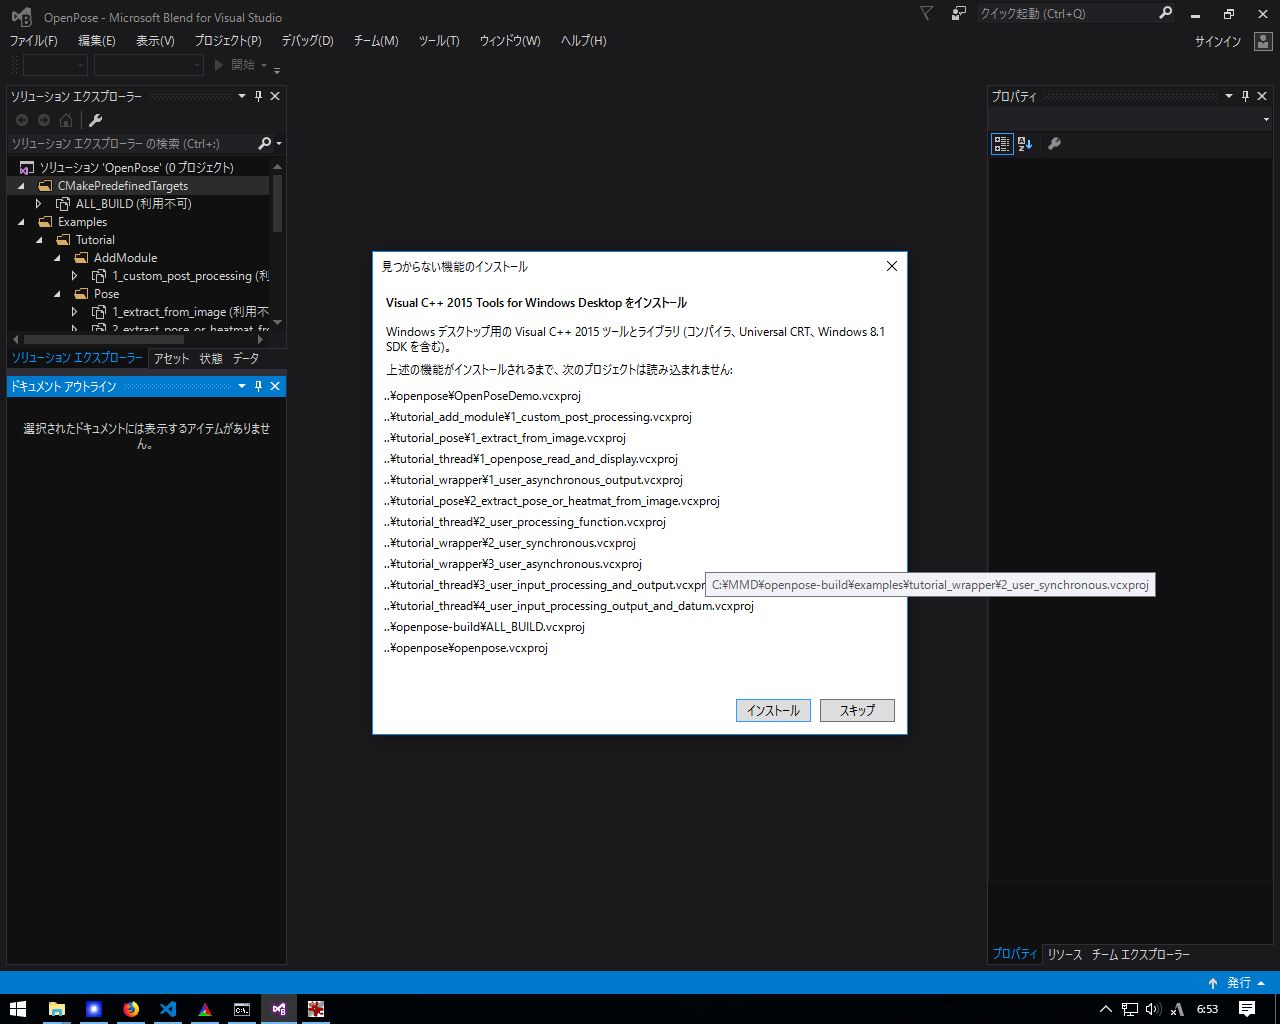
Task: Open Visual Studio Code from the taskbar
Action: 167,1010
